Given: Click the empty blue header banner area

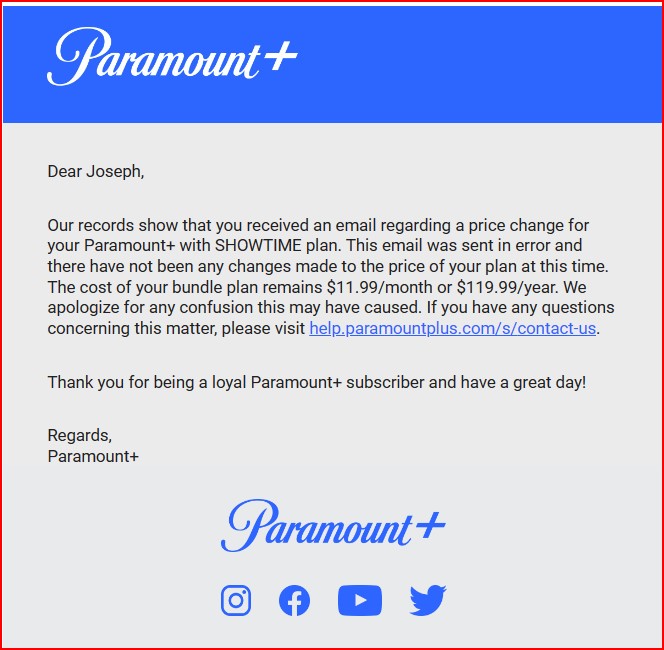Looking at the screenshot, I should (479, 64).
